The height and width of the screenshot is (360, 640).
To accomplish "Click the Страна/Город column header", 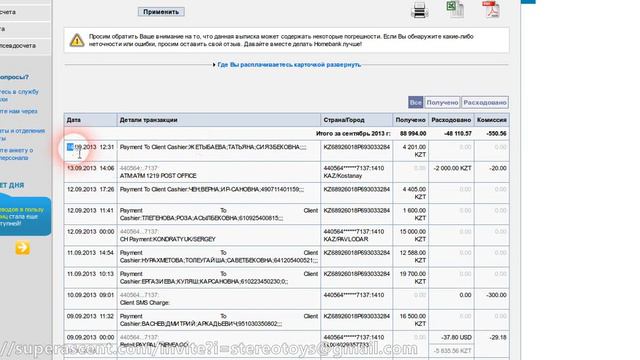I will pos(357,120).
